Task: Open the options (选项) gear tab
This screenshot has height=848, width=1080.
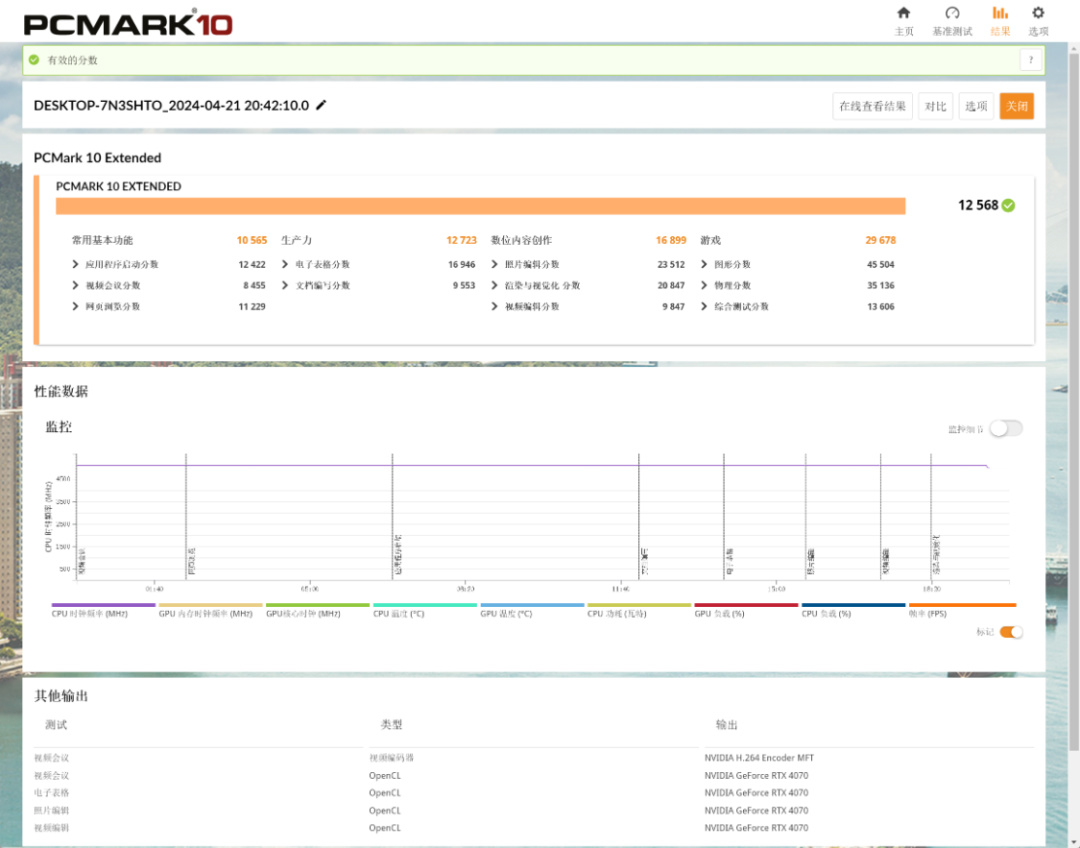Action: pyautogui.click(x=1038, y=21)
